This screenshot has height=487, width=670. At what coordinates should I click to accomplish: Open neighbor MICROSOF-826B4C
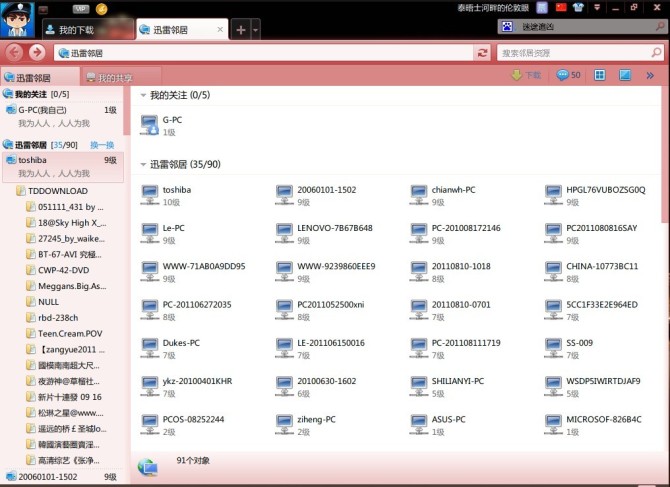coord(593,425)
